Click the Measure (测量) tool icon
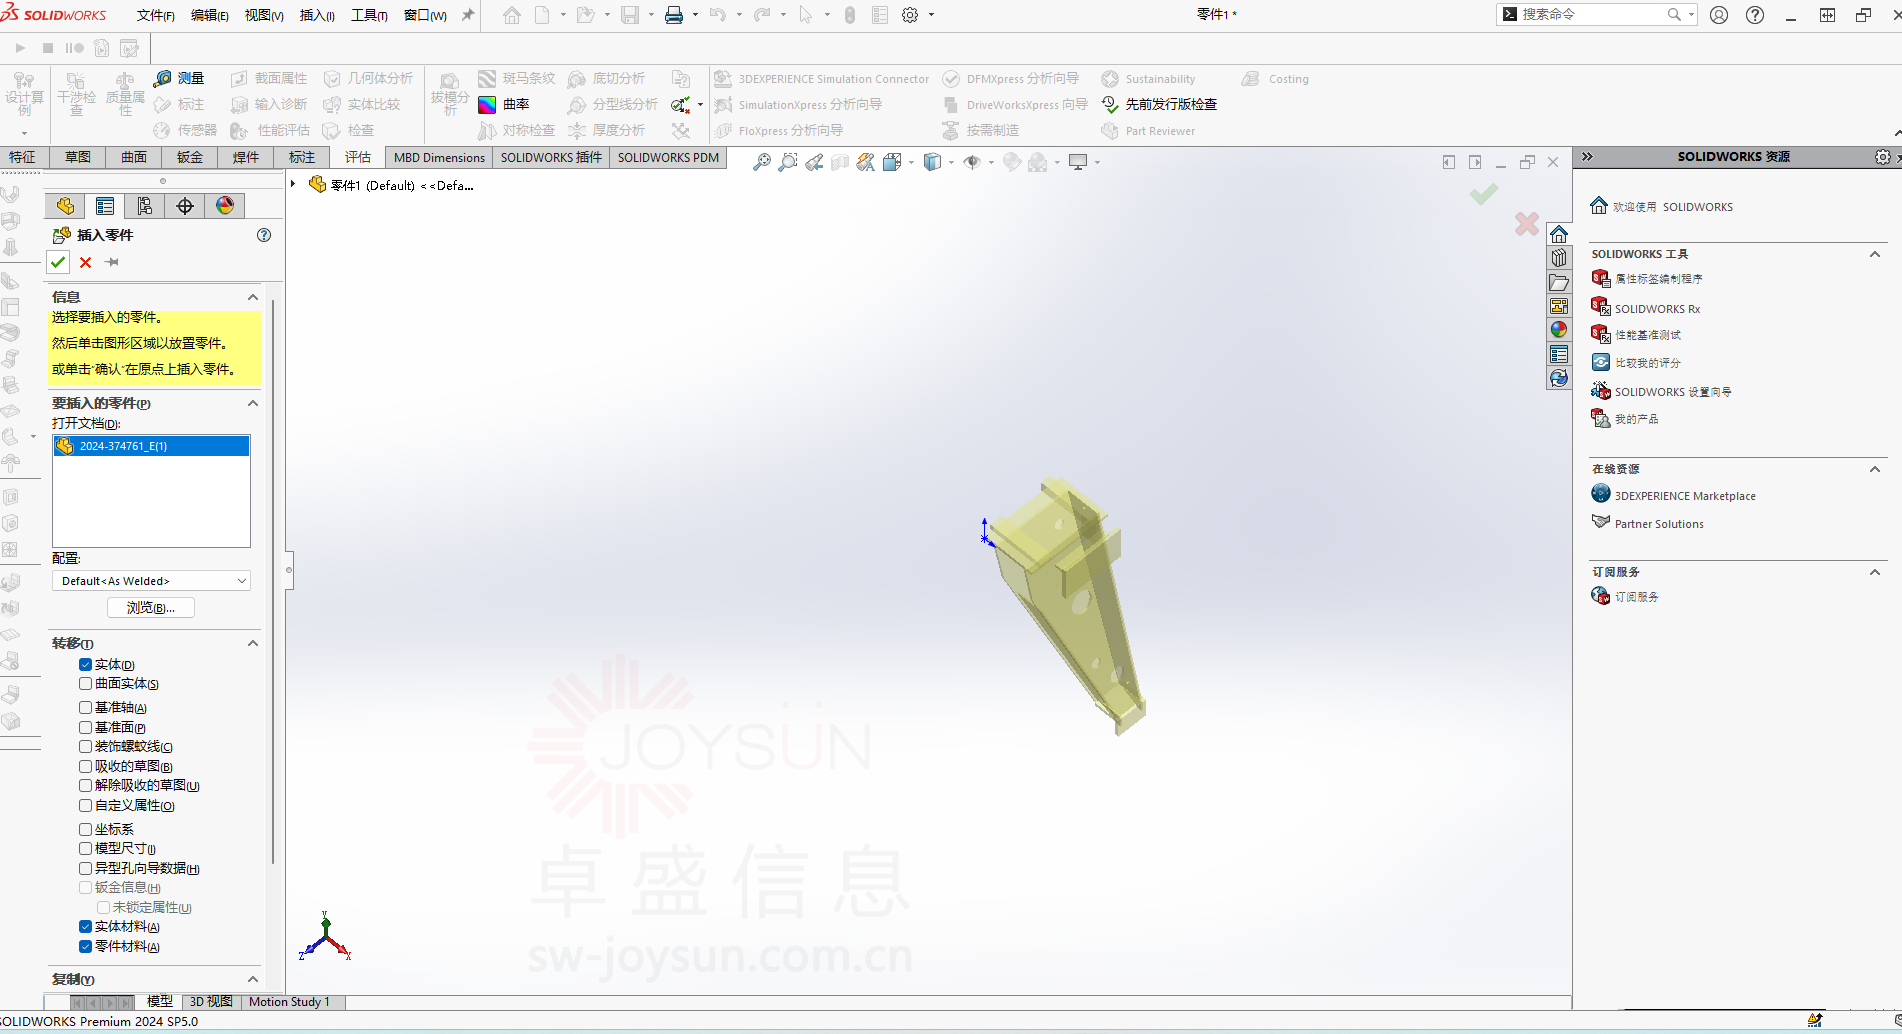This screenshot has width=1902, height=1034. coord(163,79)
